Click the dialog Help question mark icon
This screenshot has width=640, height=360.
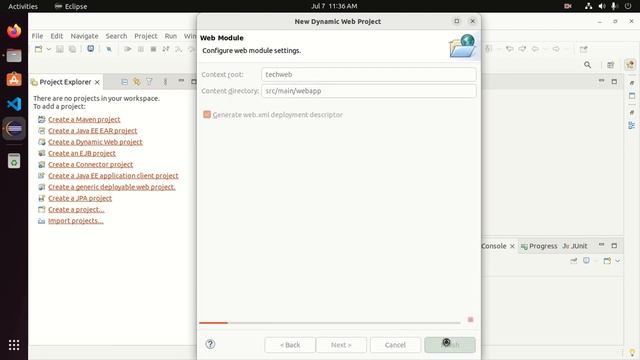coord(210,344)
